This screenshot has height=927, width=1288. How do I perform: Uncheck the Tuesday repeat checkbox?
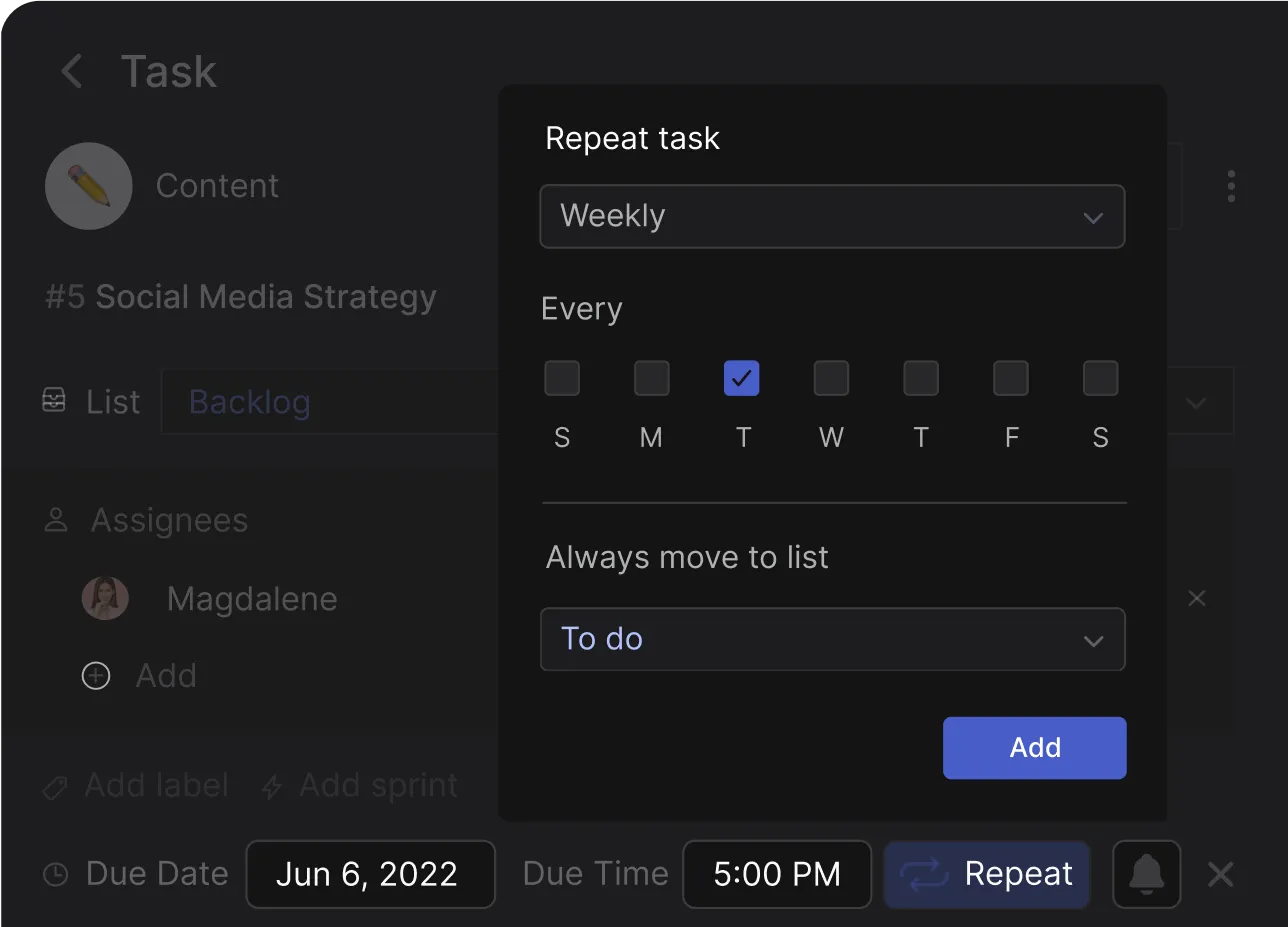coord(741,378)
